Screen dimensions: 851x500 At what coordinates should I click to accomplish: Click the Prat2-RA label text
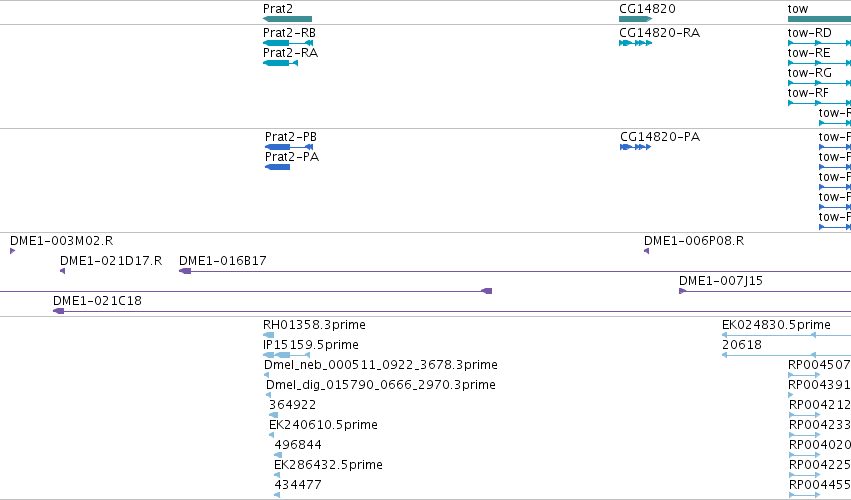290,53
